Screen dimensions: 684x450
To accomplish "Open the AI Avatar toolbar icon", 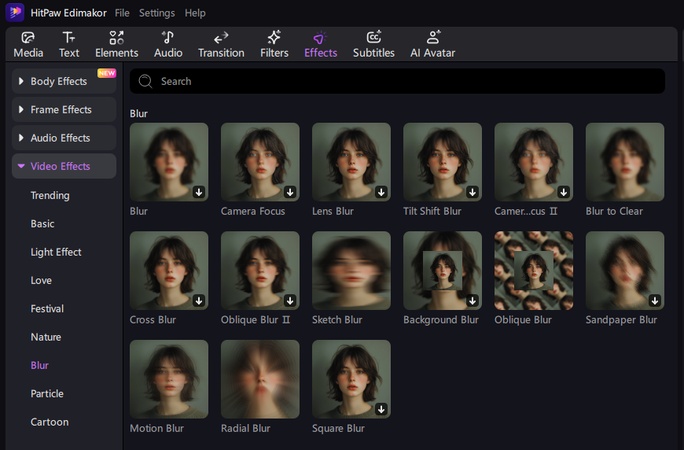I will click(x=433, y=38).
